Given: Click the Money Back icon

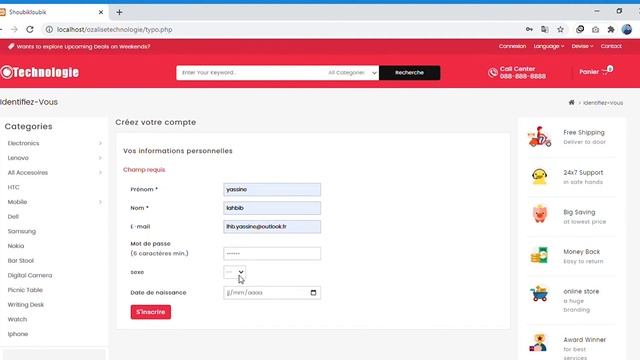Looking at the screenshot, I should coord(539,255).
